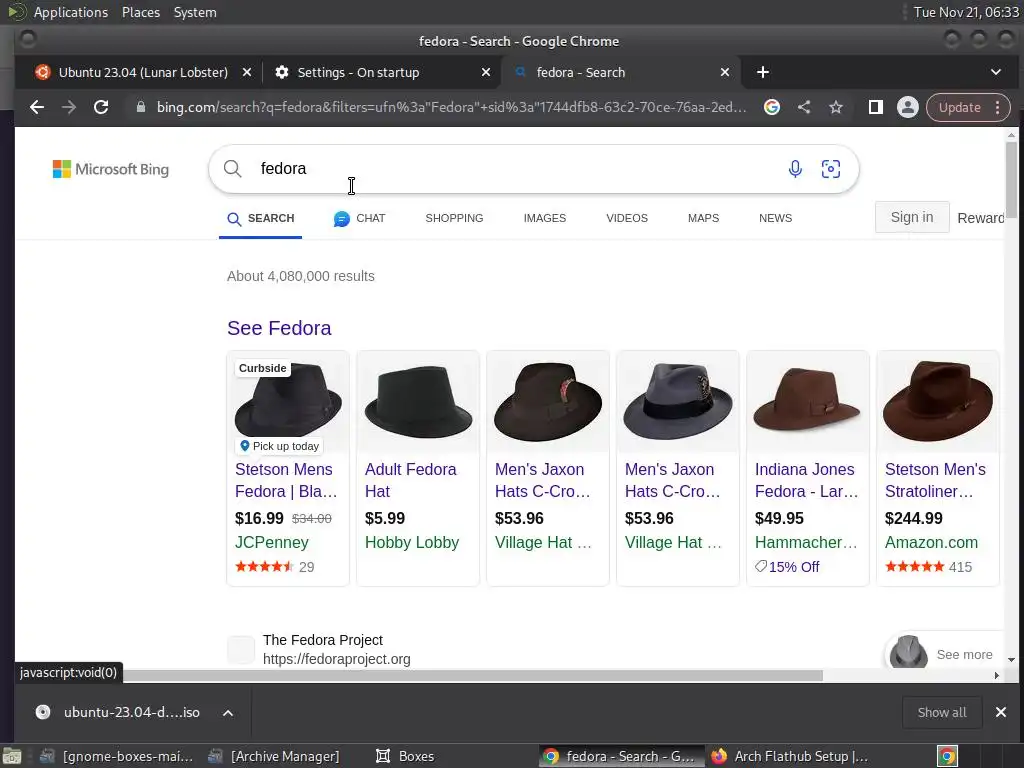This screenshot has width=1024, height=768.
Task: Click the See more hat button
Action: (944, 653)
